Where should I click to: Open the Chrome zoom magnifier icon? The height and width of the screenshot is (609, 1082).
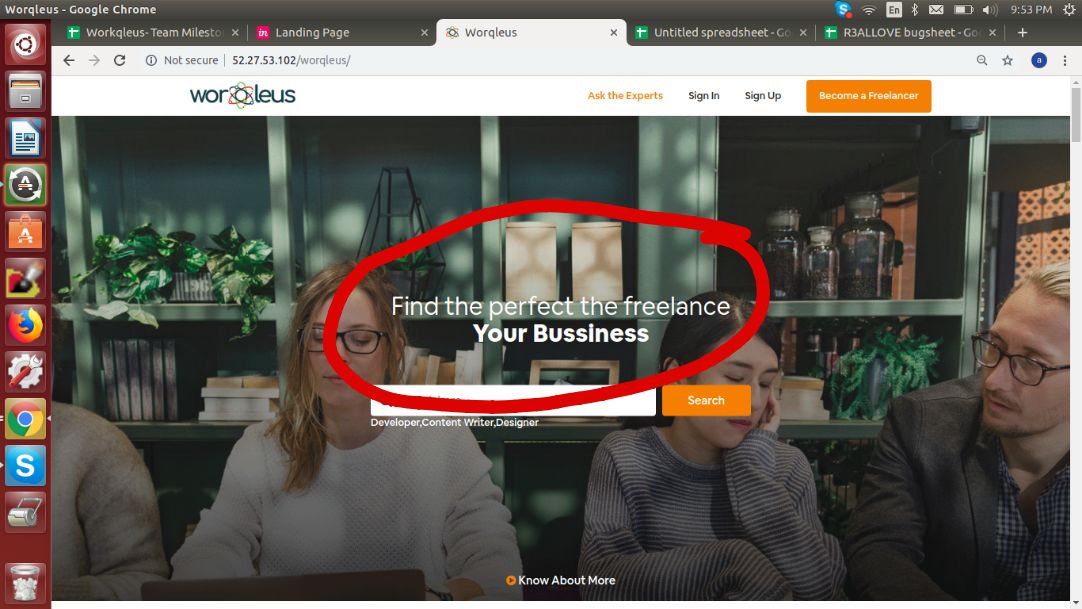[x=982, y=60]
